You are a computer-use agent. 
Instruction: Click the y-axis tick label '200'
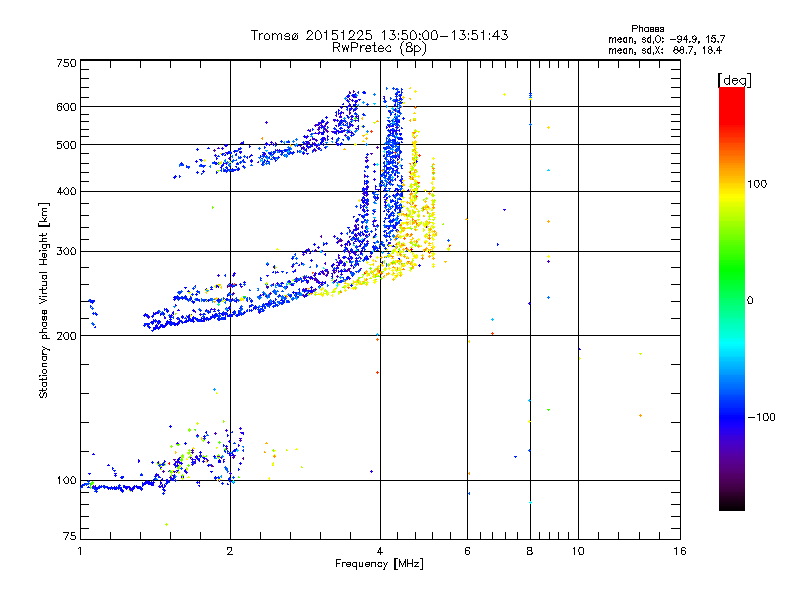pos(67,336)
